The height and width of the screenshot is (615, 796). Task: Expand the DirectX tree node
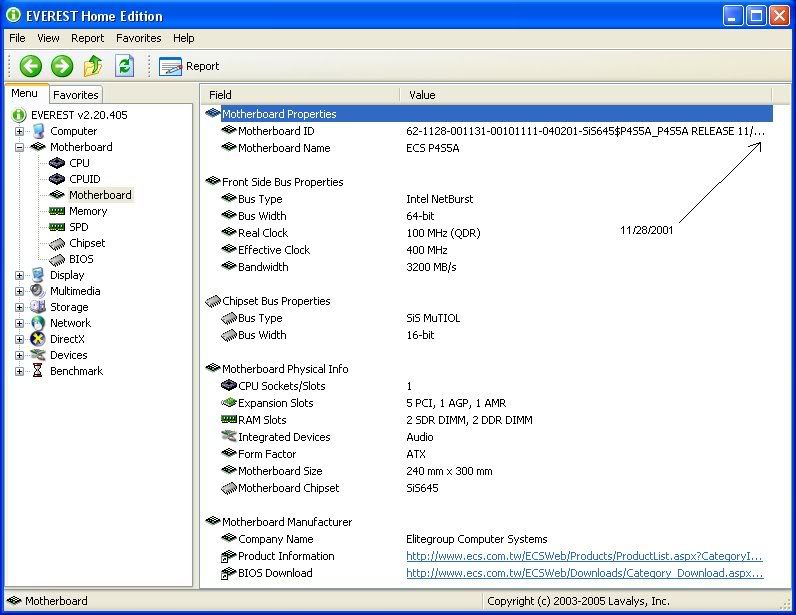[19, 339]
